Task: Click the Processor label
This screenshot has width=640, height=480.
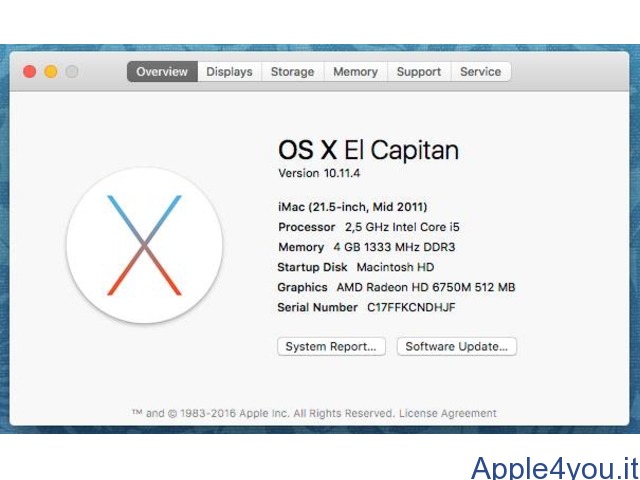Action: (307, 227)
